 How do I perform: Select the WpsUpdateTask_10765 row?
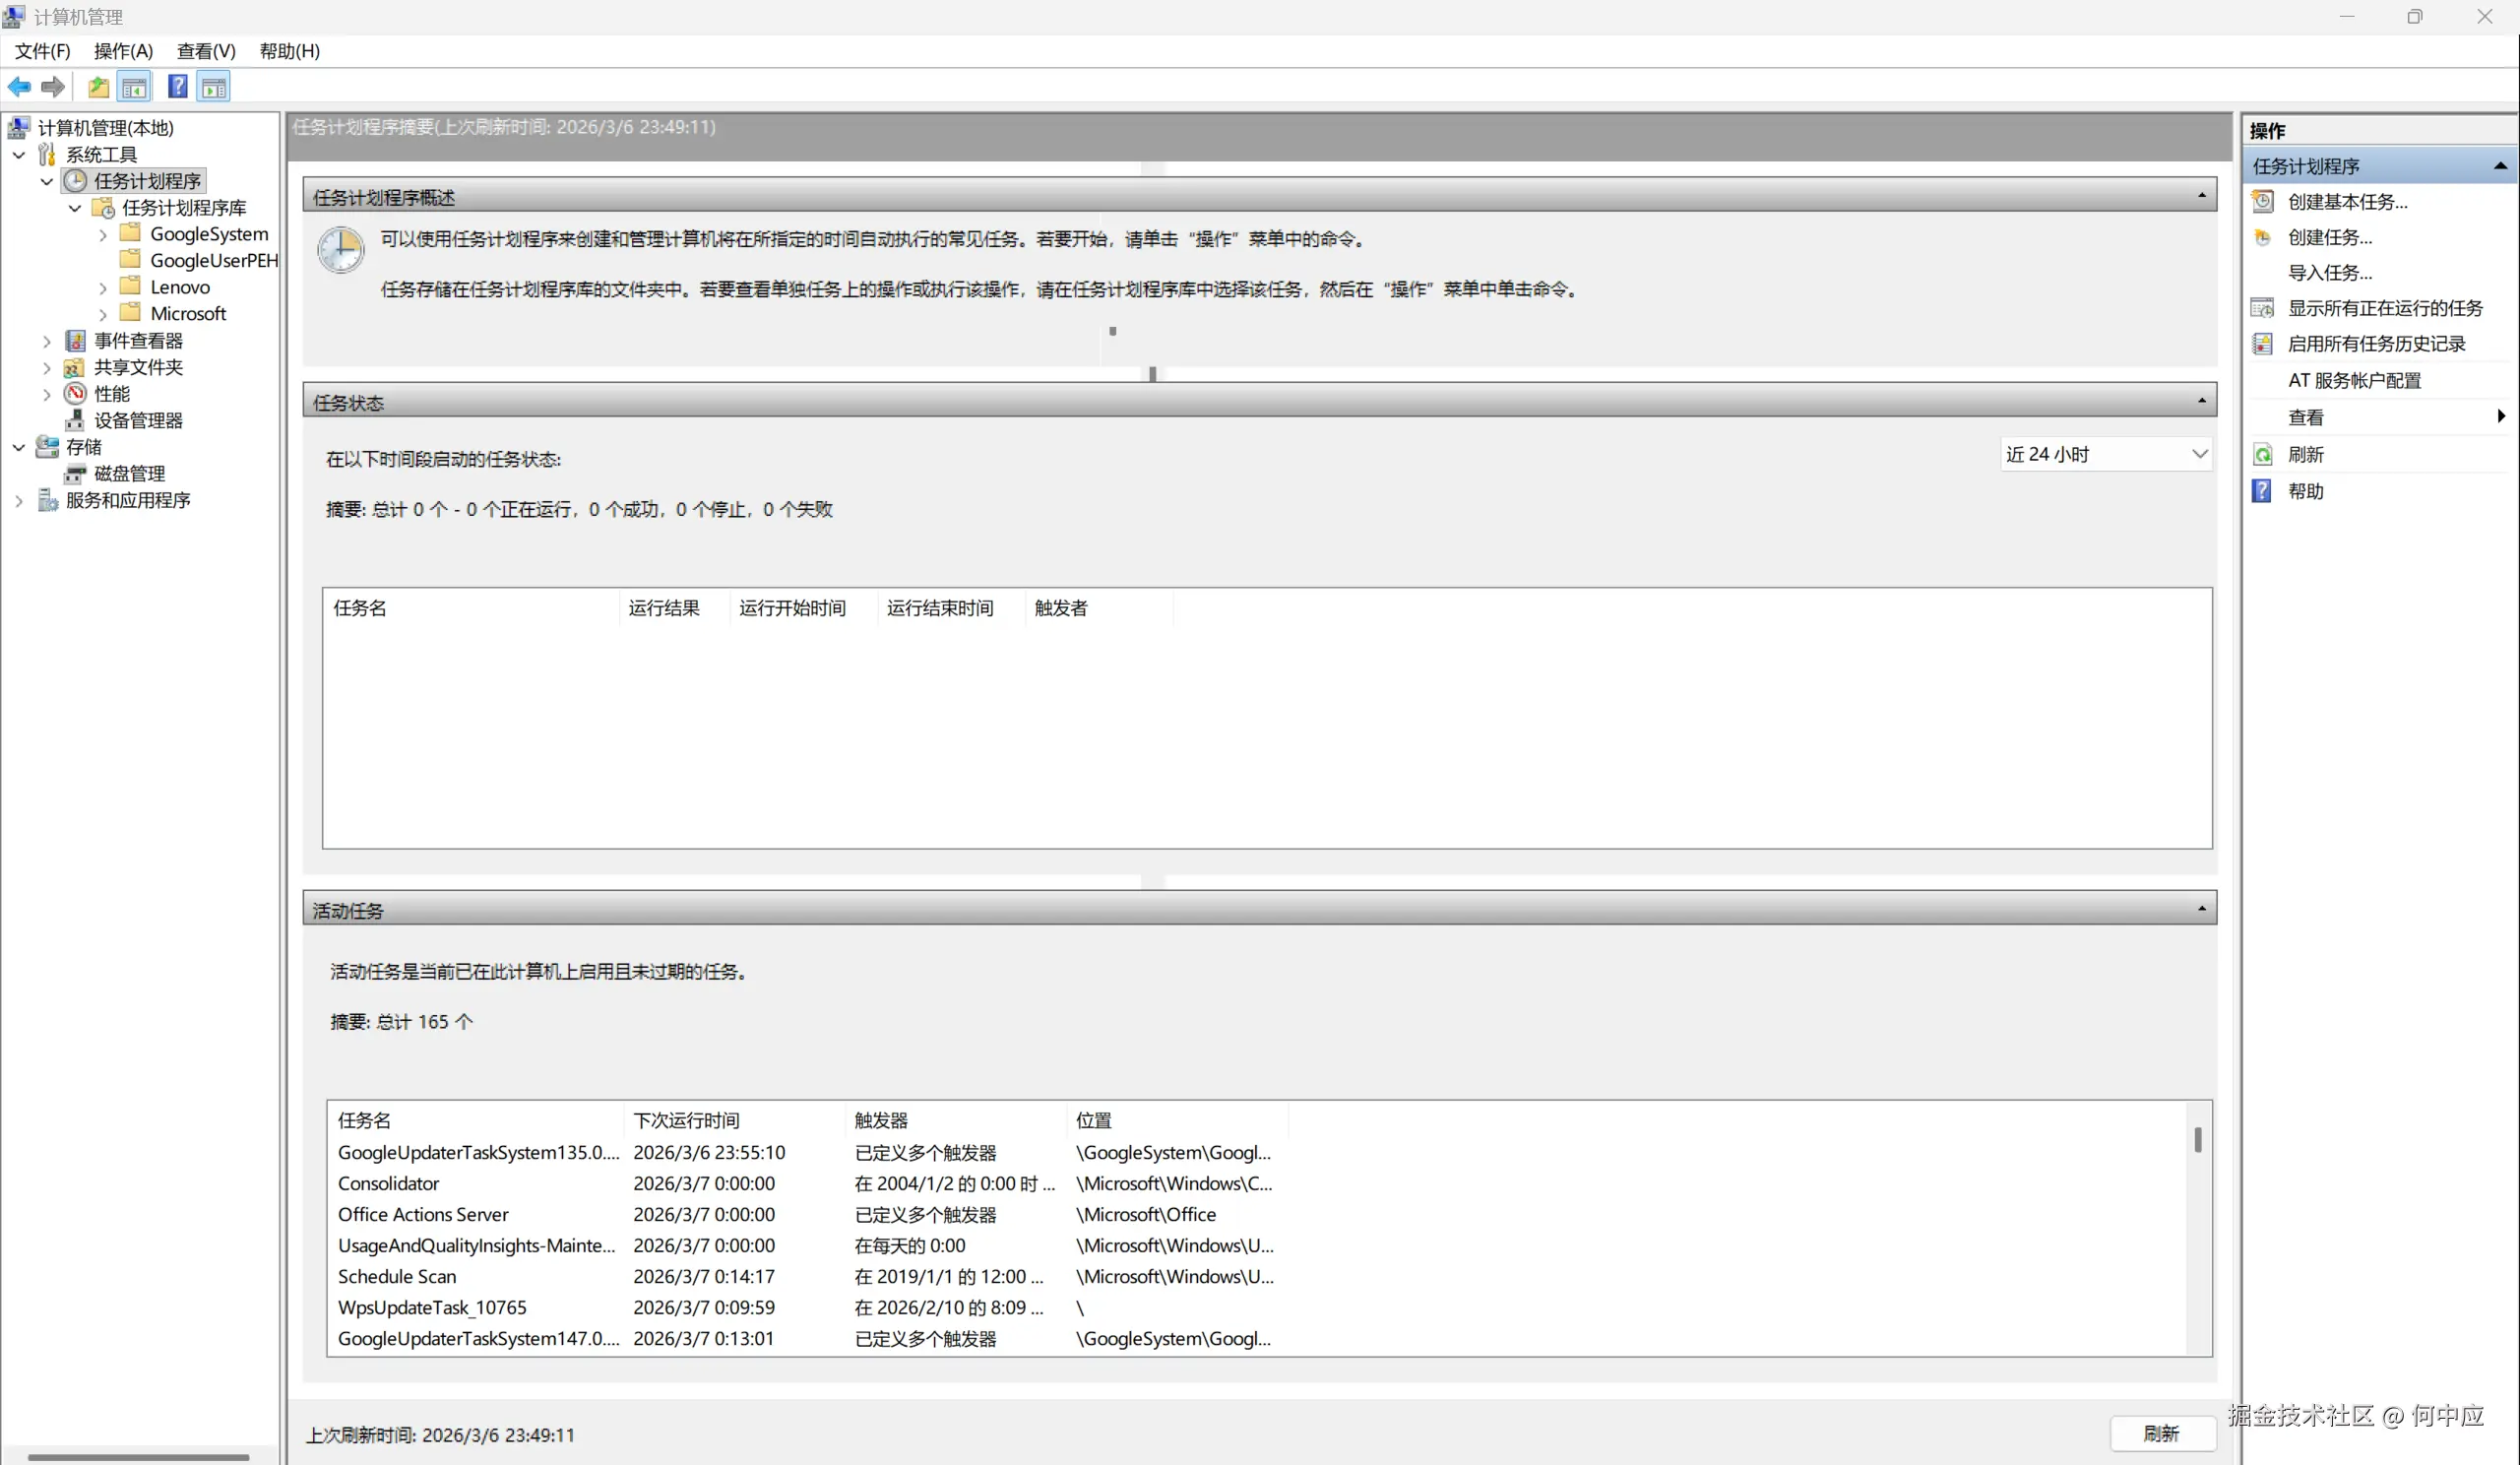click(432, 1307)
